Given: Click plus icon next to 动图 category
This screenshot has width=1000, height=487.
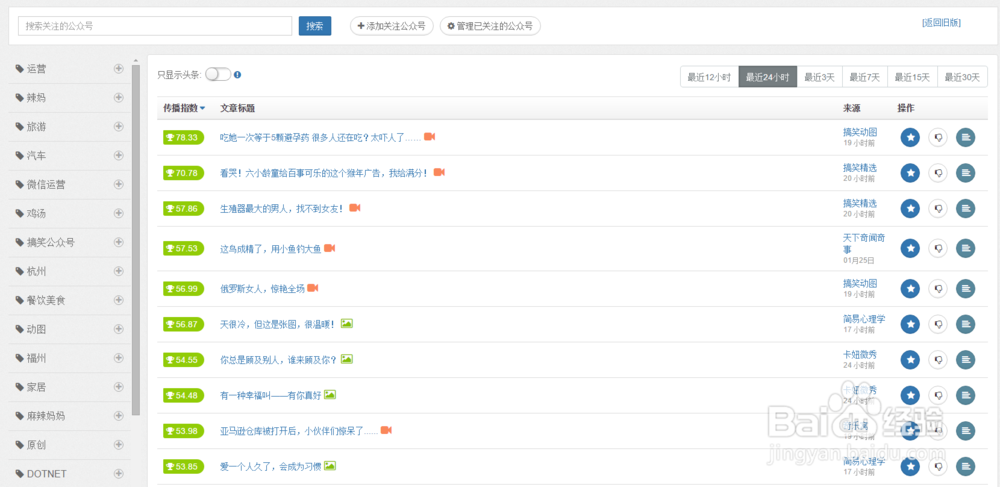Looking at the screenshot, I should click(119, 329).
